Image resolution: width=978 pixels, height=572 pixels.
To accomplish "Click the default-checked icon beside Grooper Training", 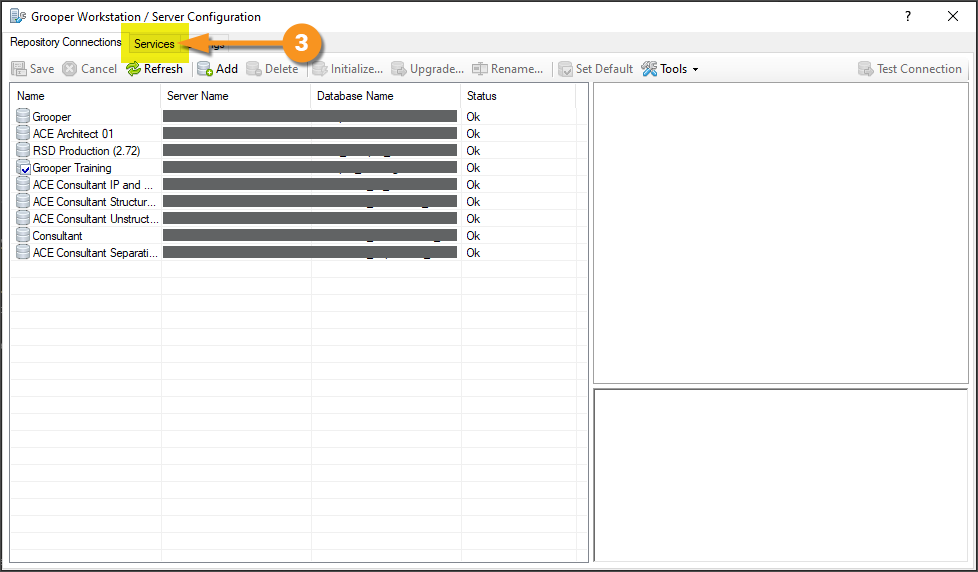I will 23,167.
